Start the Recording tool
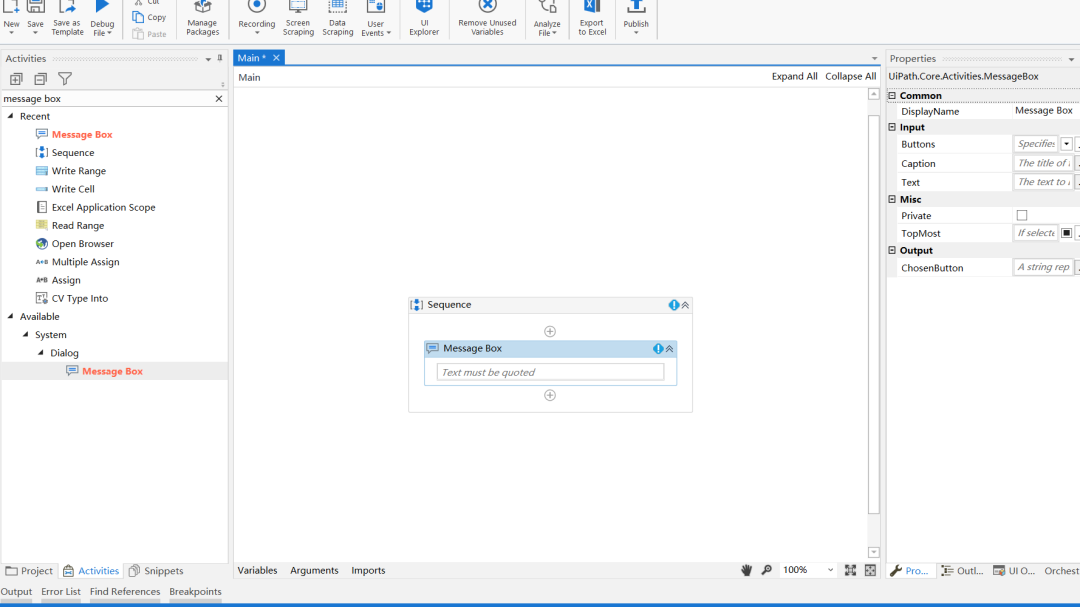Image resolution: width=1080 pixels, height=607 pixels. coord(256,18)
